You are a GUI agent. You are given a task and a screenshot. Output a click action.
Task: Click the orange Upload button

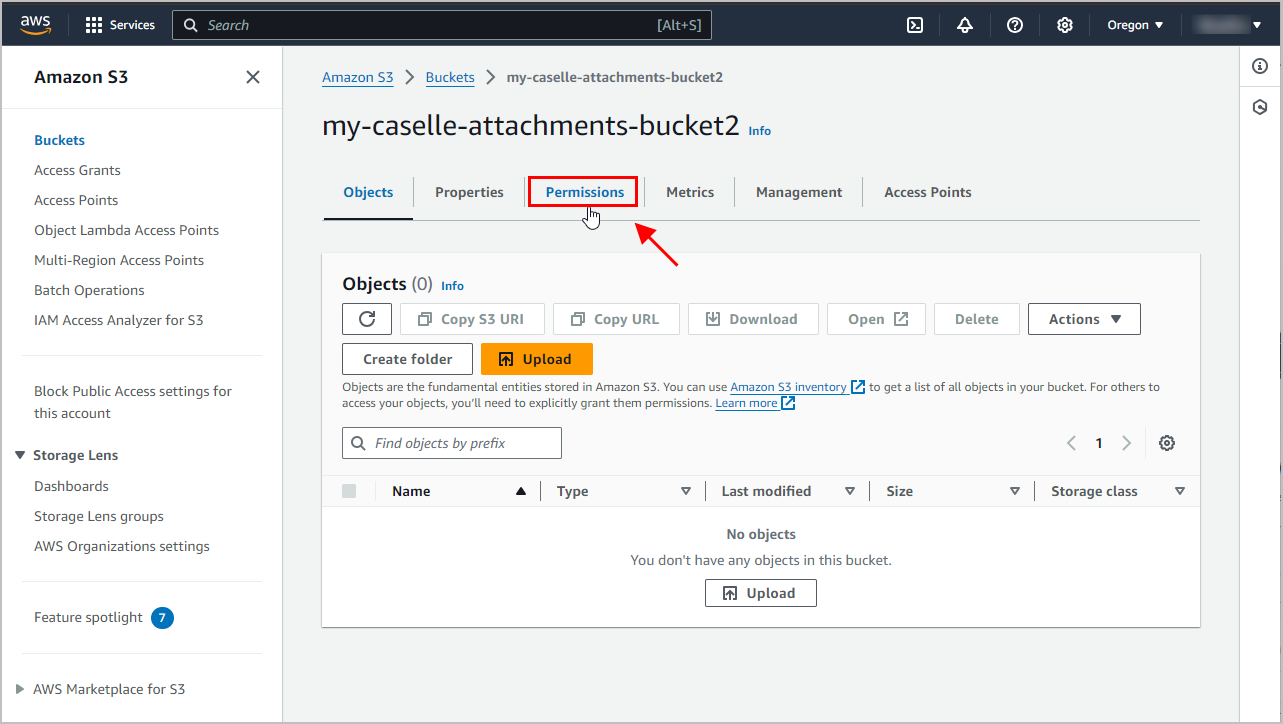537,359
